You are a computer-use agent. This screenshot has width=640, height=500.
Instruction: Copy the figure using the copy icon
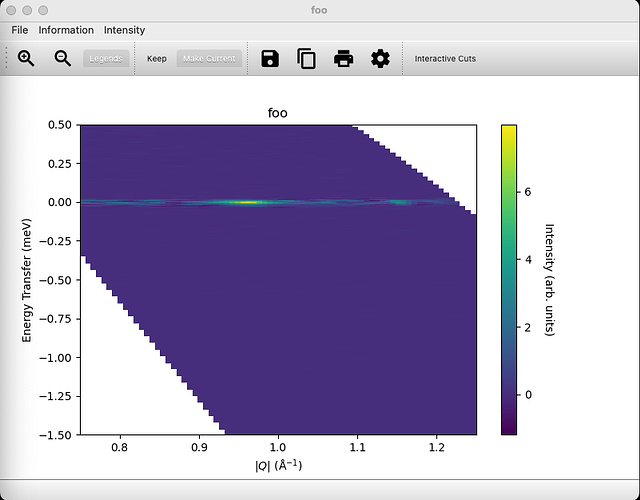pyautogui.click(x=307, y=58)
